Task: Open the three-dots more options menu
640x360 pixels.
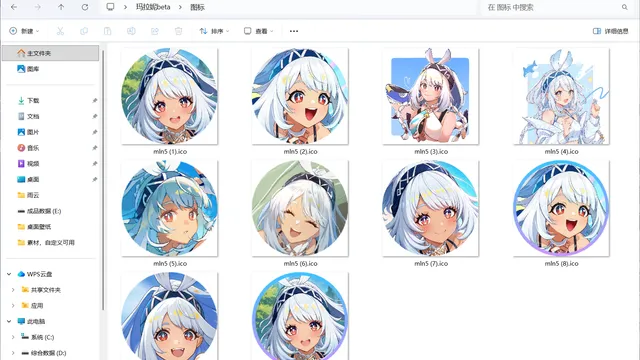Action: tap(294, 31)
